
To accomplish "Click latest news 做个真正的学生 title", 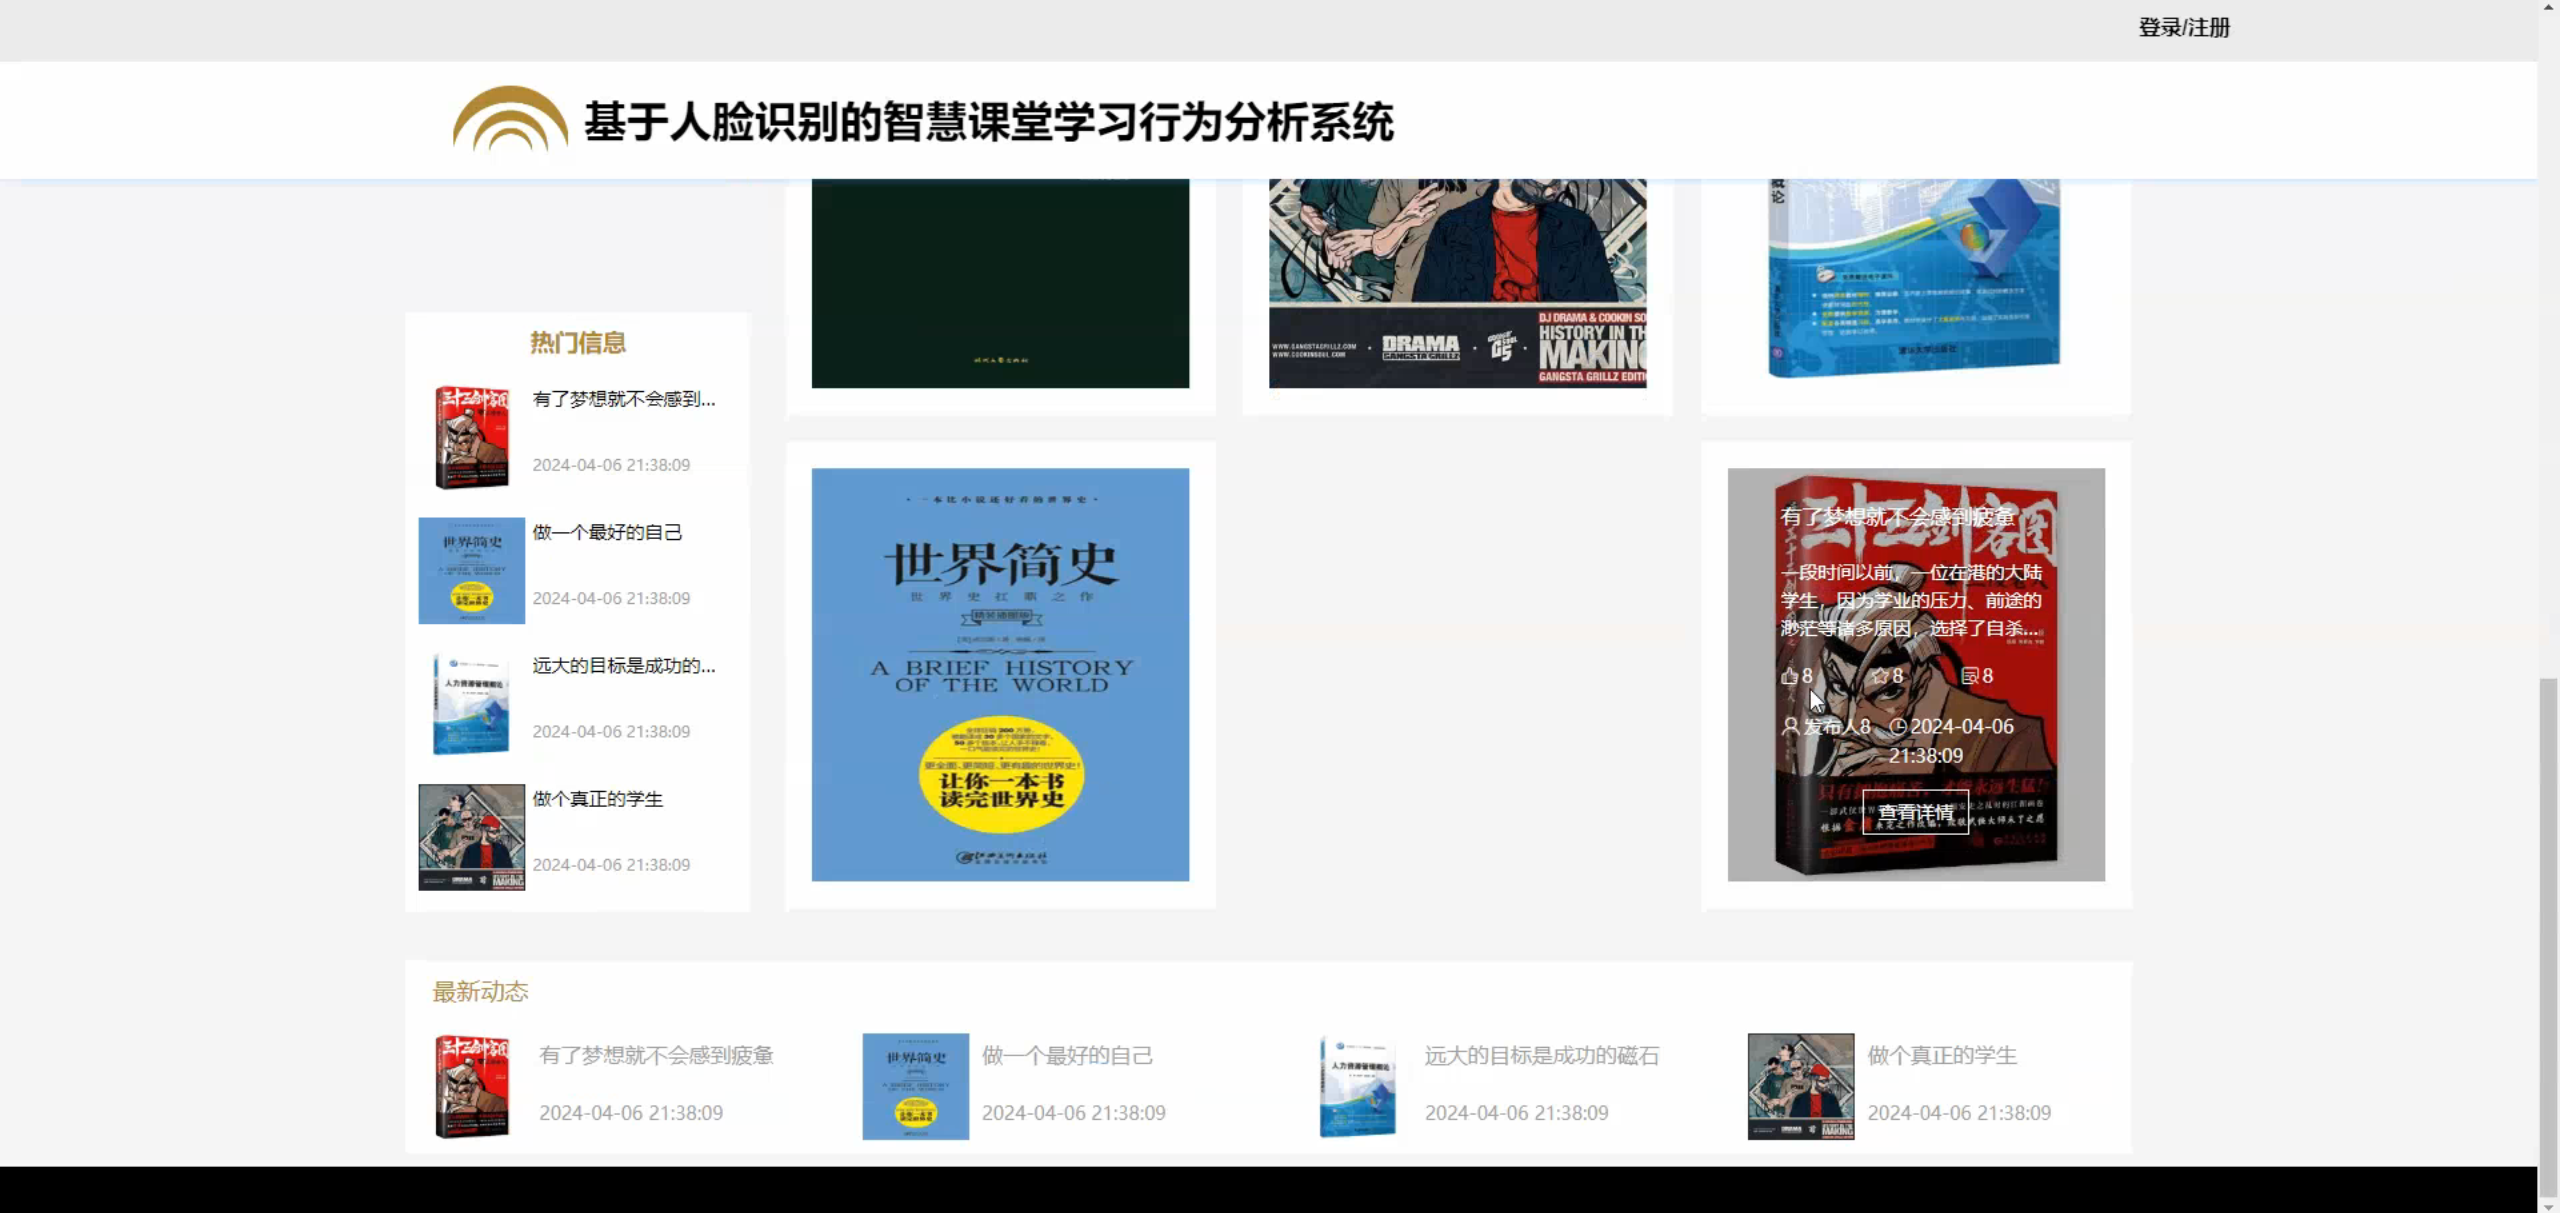I will (1941, 1055).
